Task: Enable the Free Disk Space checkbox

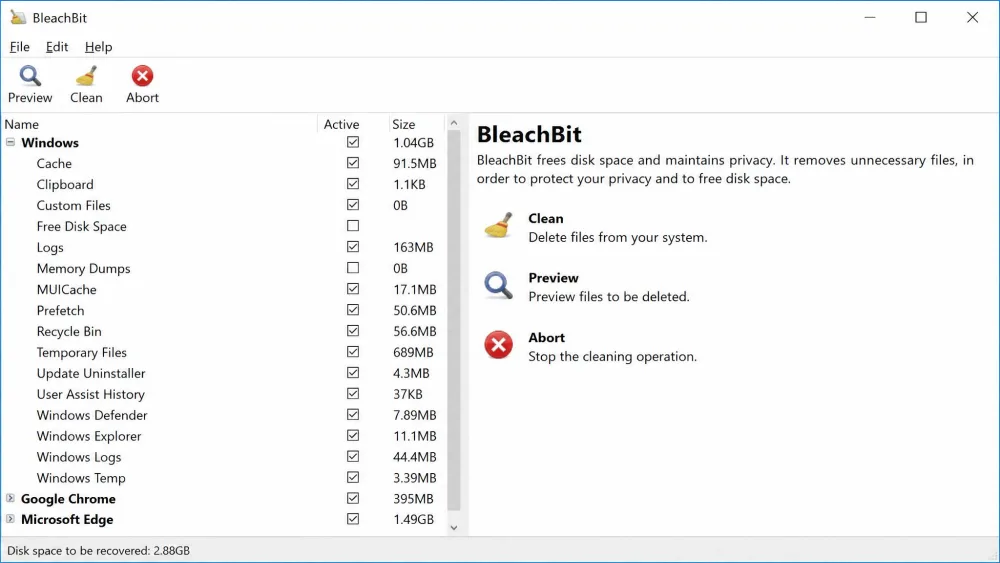Action: tap(353, 226)
